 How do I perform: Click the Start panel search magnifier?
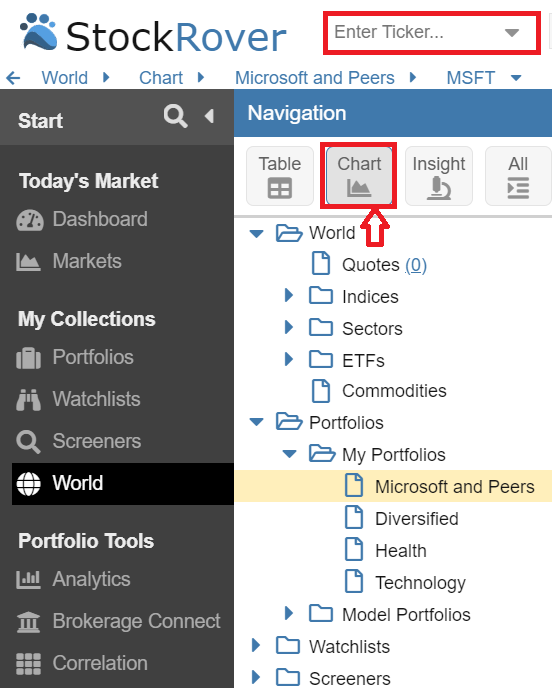pos(176,116)
